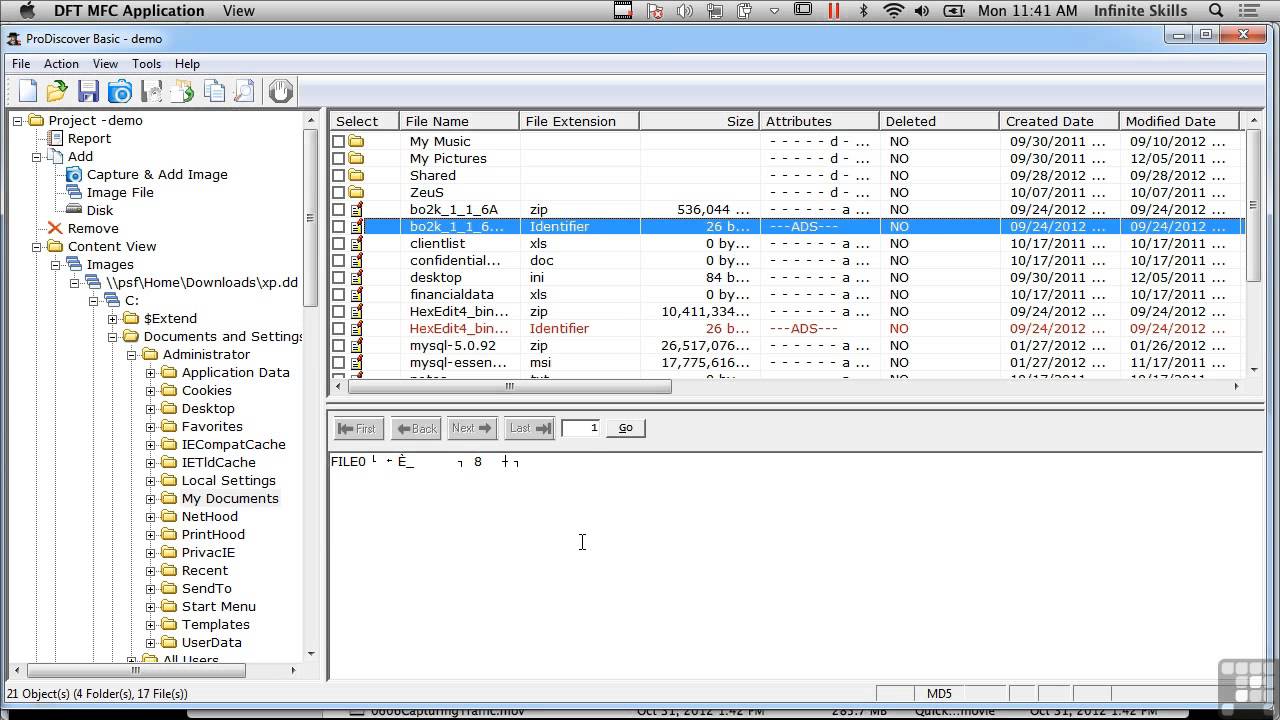This screenshot has width=1280, height=720.
Task: Collapse the Project -demo tree node
Action: click(x=18, y=120)
